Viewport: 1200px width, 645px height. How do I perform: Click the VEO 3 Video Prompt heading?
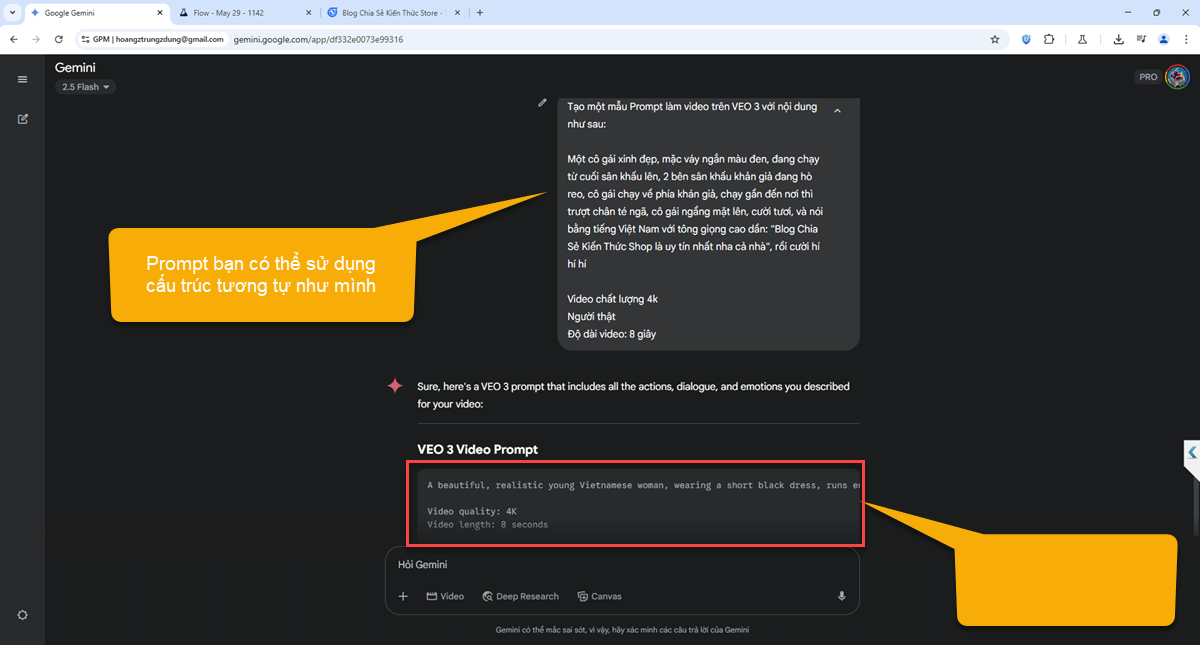point(477,450)
